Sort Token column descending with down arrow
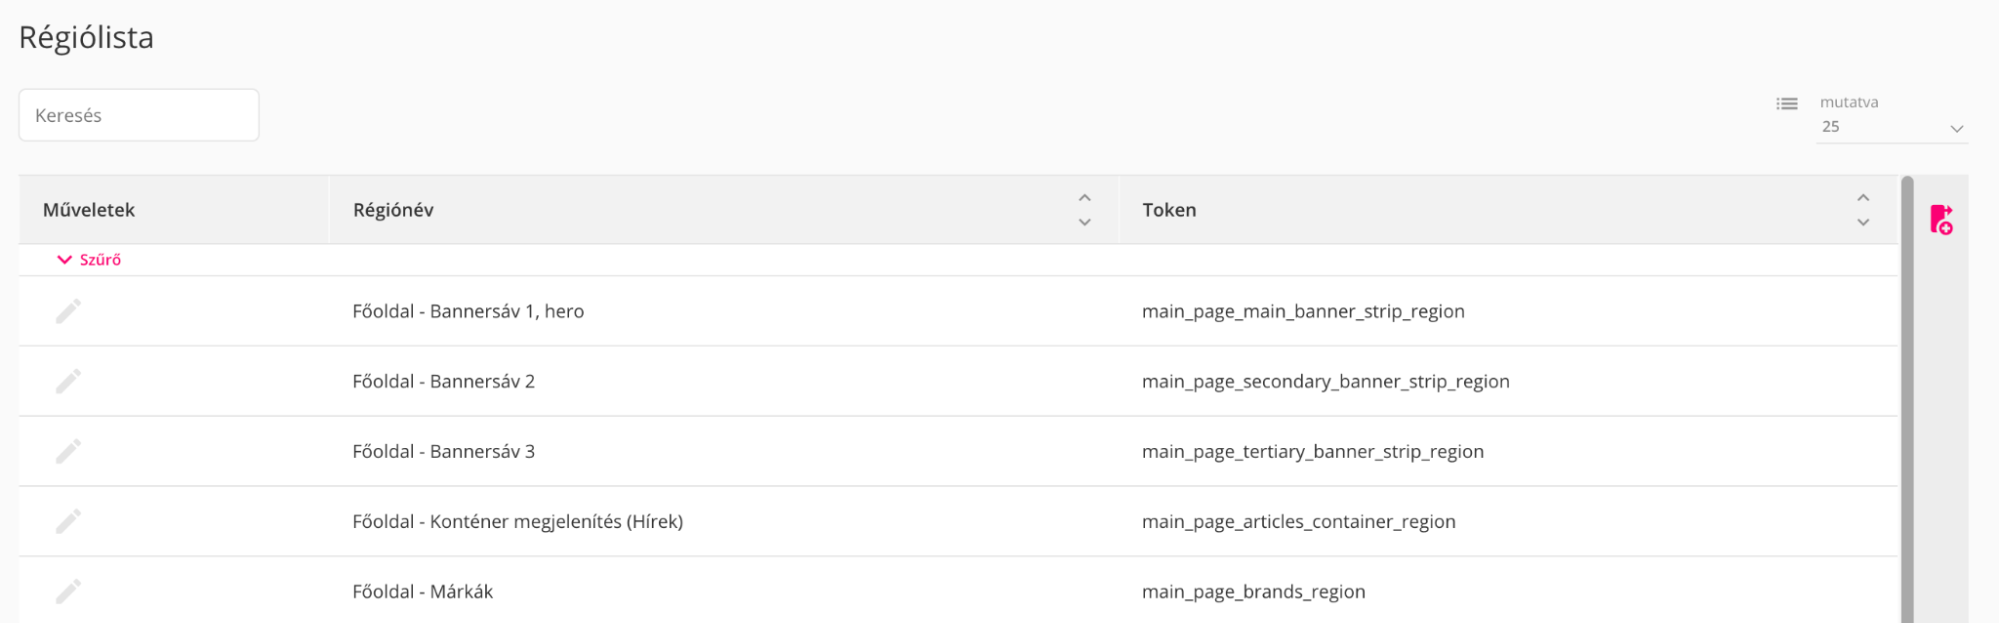Screen dimensions: 1999x623 (x=1863, y=222)
